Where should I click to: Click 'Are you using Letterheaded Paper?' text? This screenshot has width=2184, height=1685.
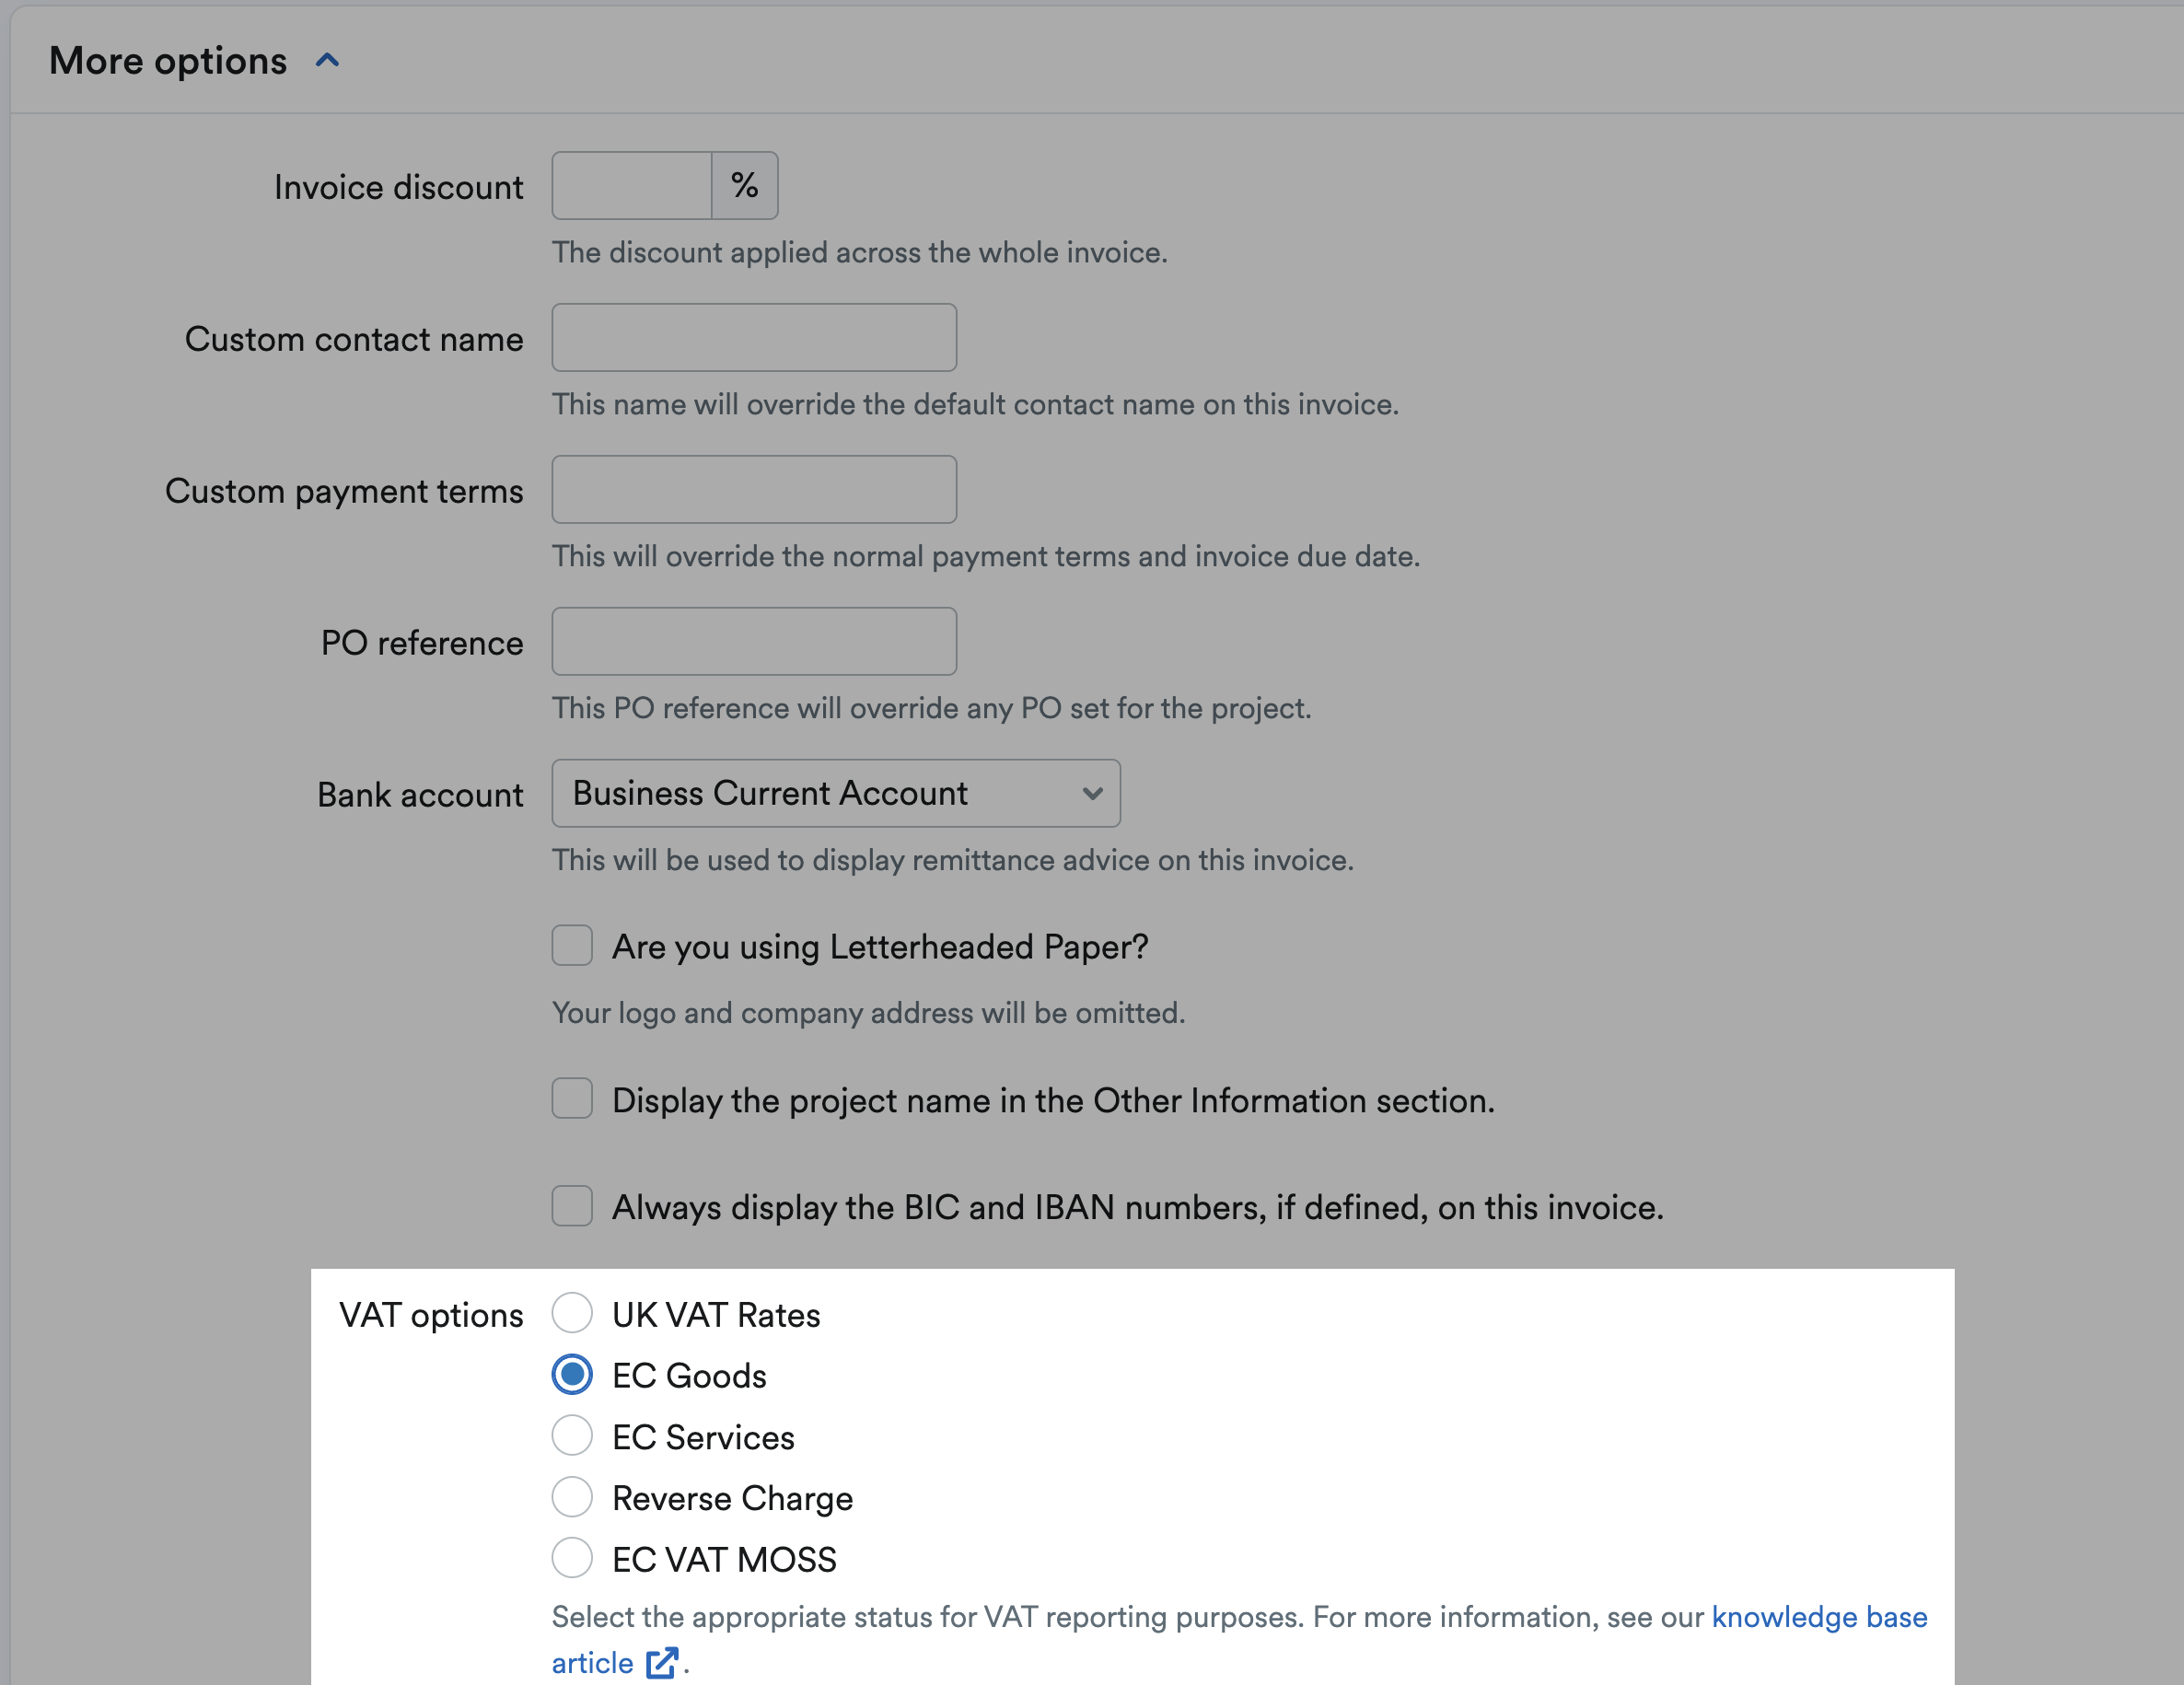pyautogui.click(x=880, y=947)
